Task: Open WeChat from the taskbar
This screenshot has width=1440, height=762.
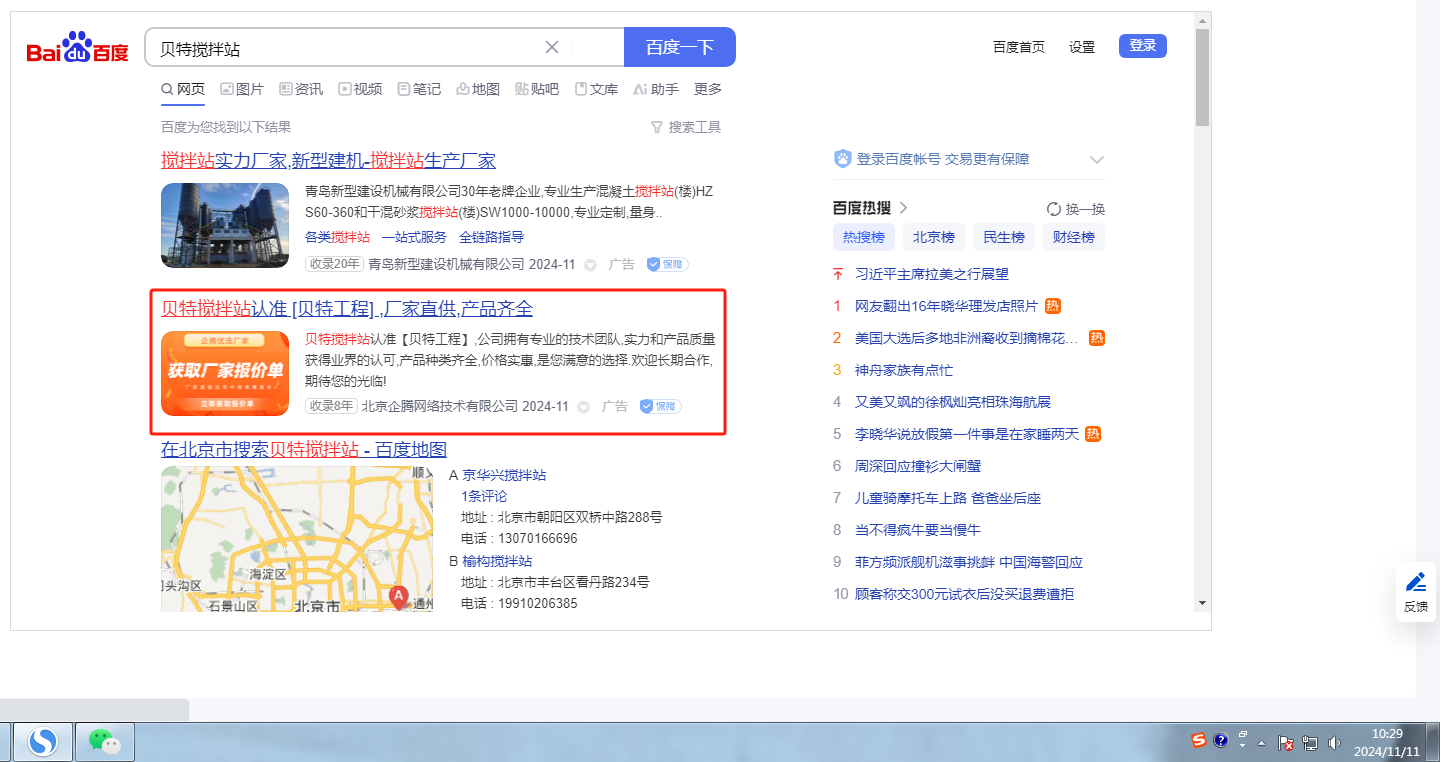Action: point(105,741)
